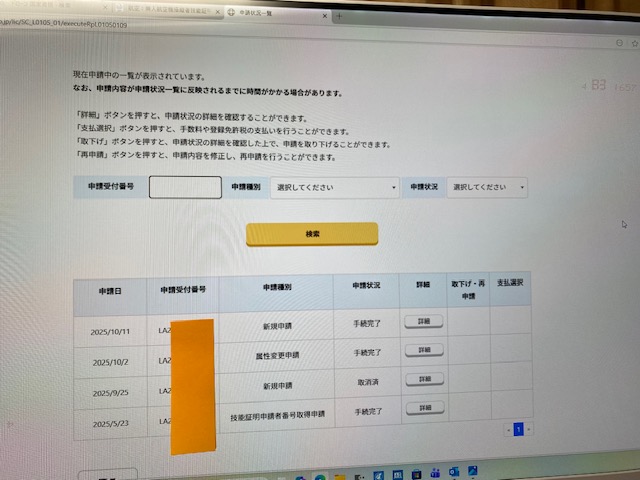Select page 1 in pagination
Screen dimensions: 640x480
point(518,430)
